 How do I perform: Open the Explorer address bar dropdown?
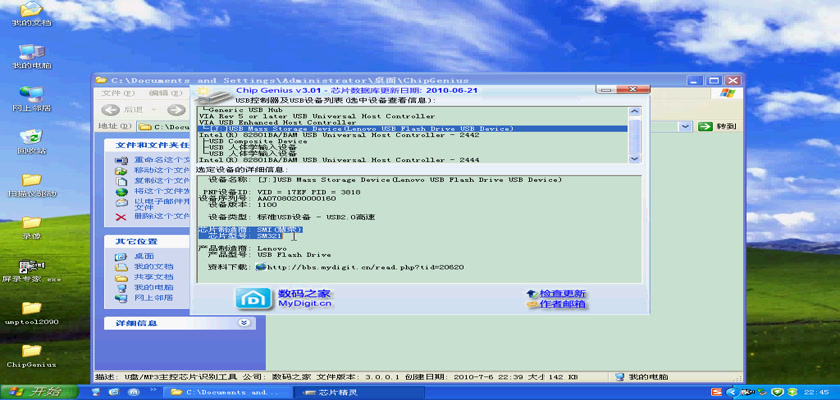point(685,126)
